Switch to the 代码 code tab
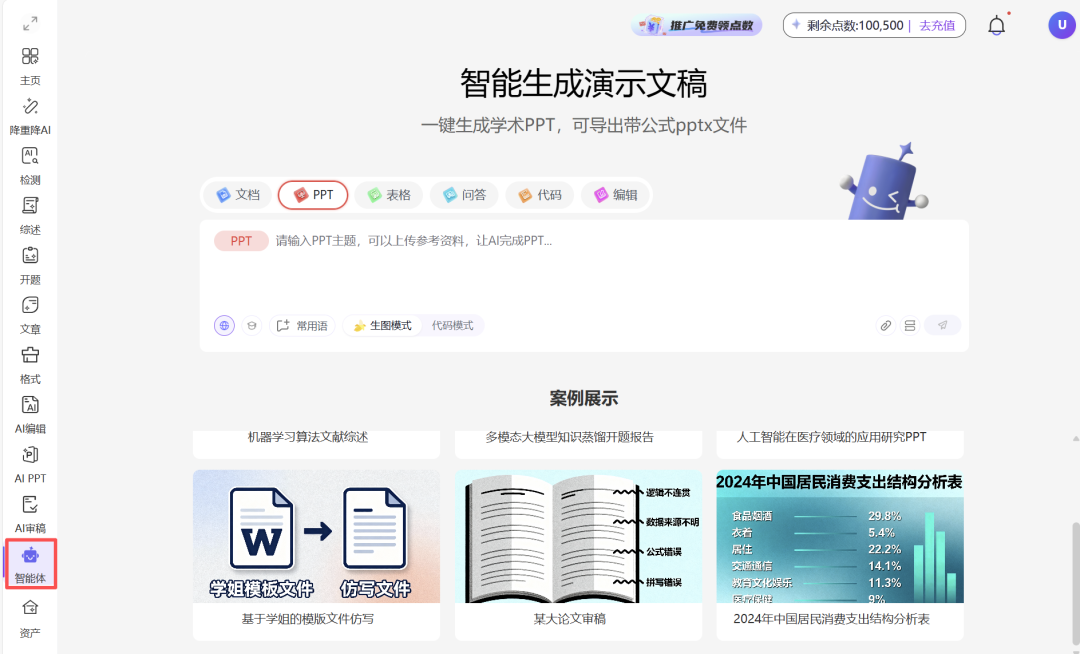This screenshot has height=654, width=1080. coord(539,195)
